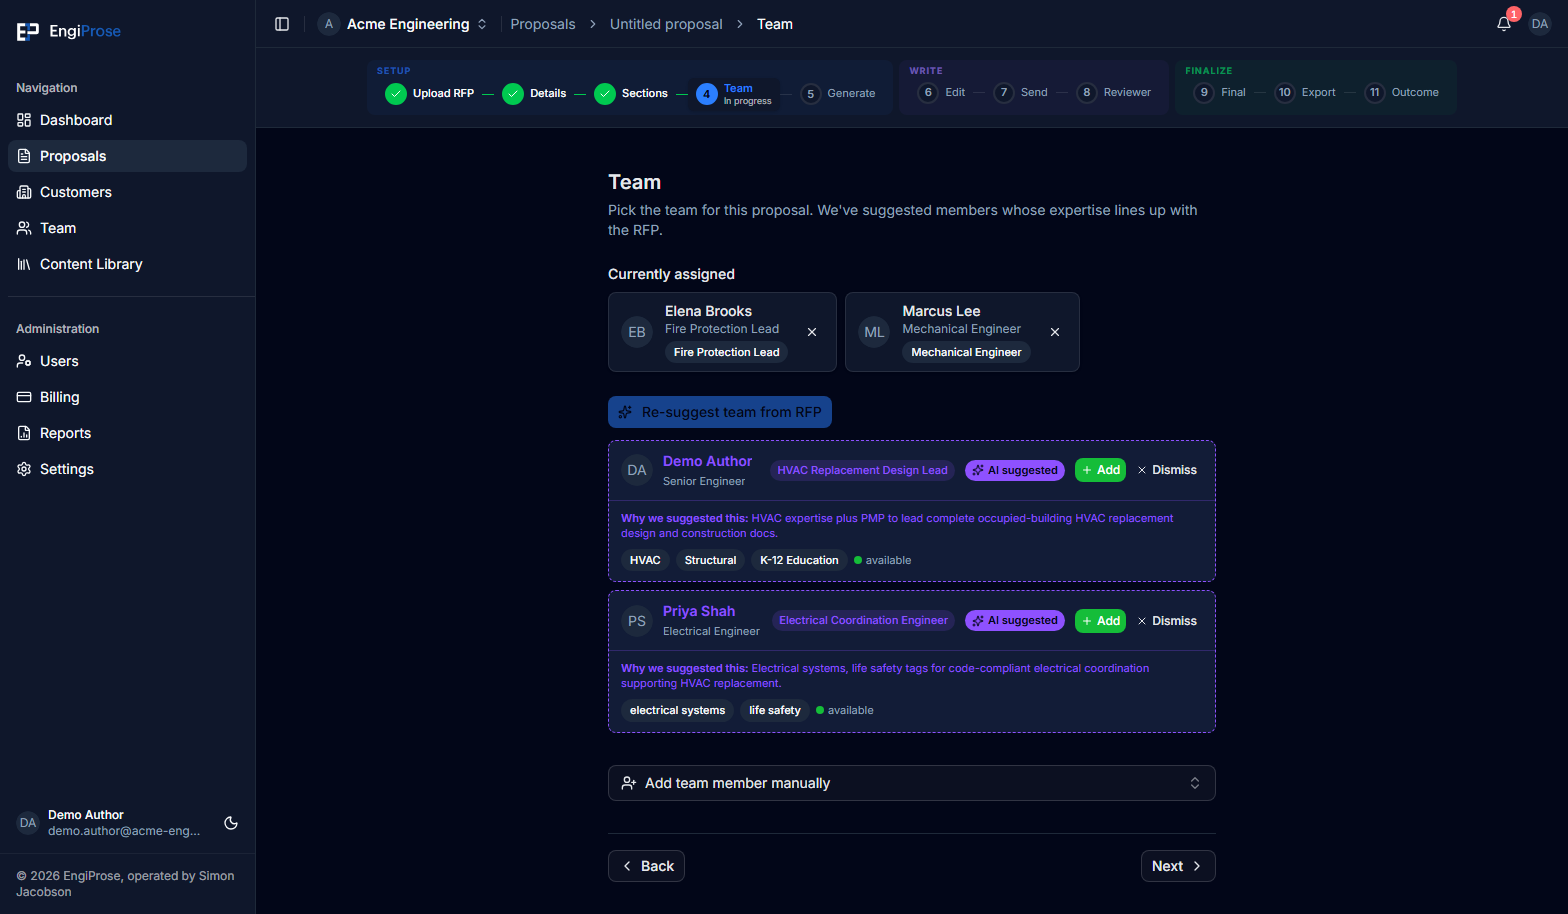Screen dimensions: 1568x914
Task: Go to step 8 Reviewer
Action: (x=1114, y=92)
